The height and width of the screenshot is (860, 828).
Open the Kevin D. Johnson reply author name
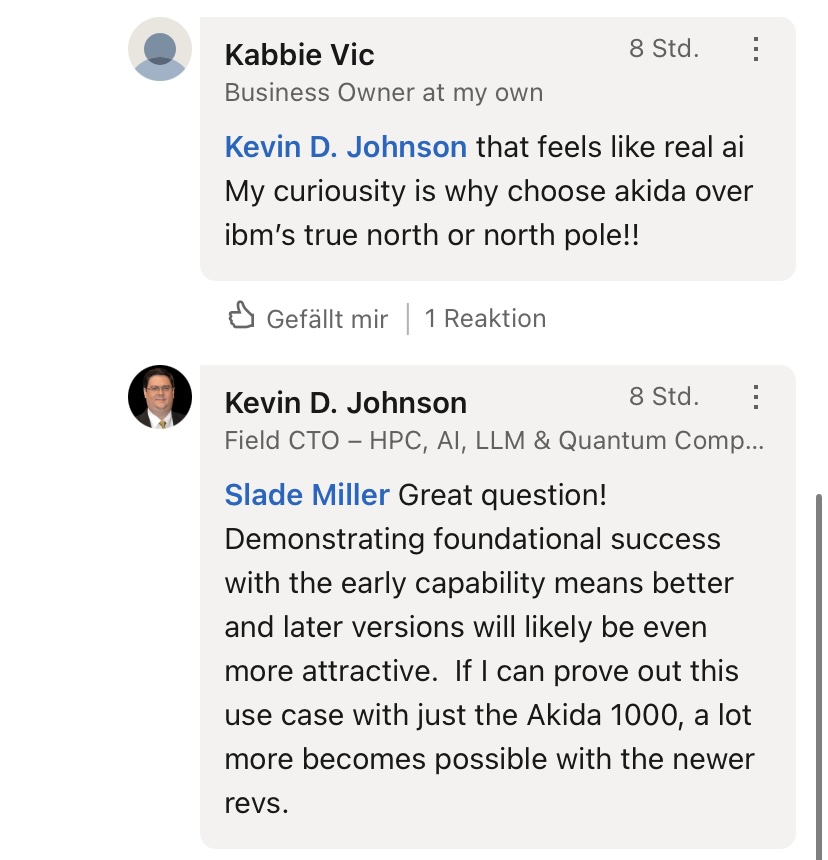point(345,403)
